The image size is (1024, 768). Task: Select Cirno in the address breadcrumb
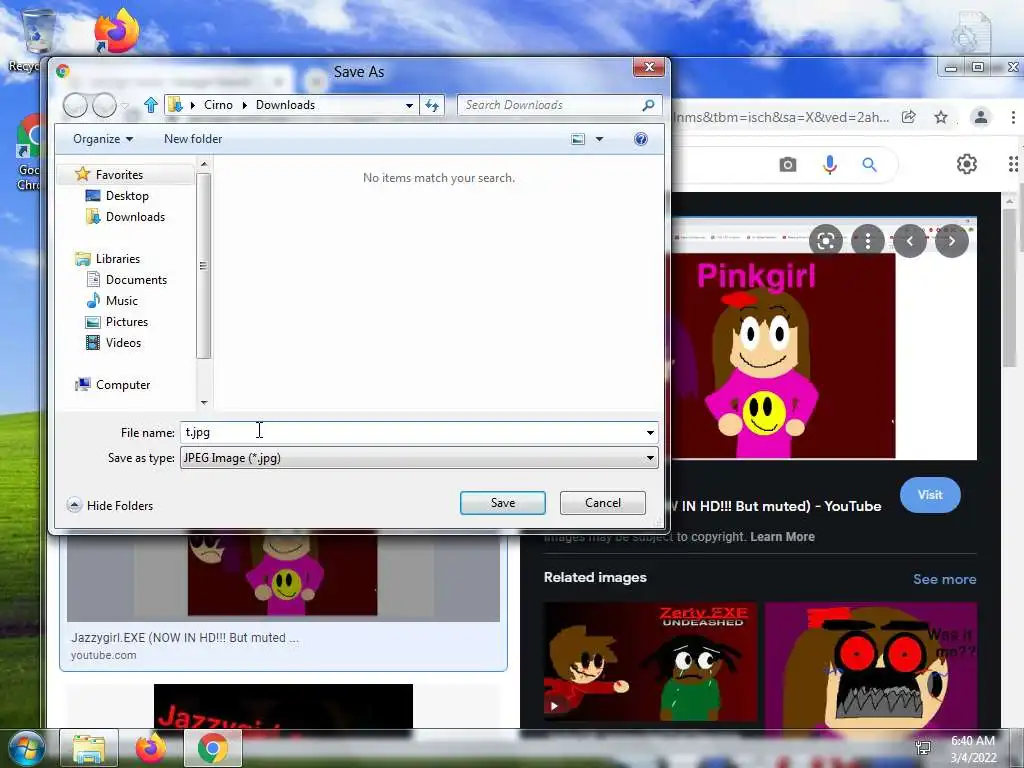tap(218, 105)
